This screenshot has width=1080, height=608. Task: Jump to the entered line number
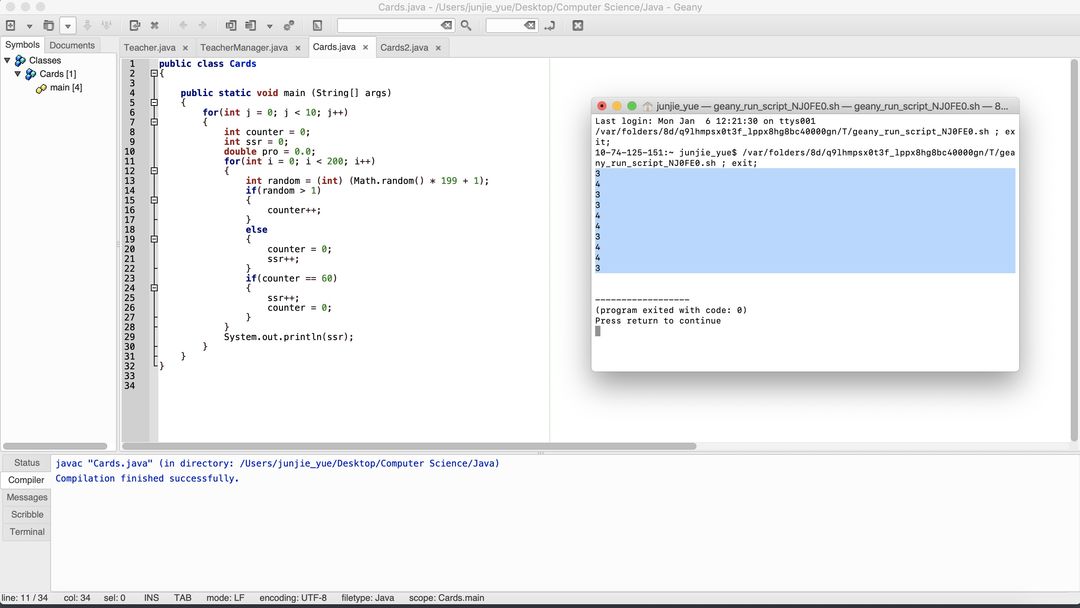(550, 25)
